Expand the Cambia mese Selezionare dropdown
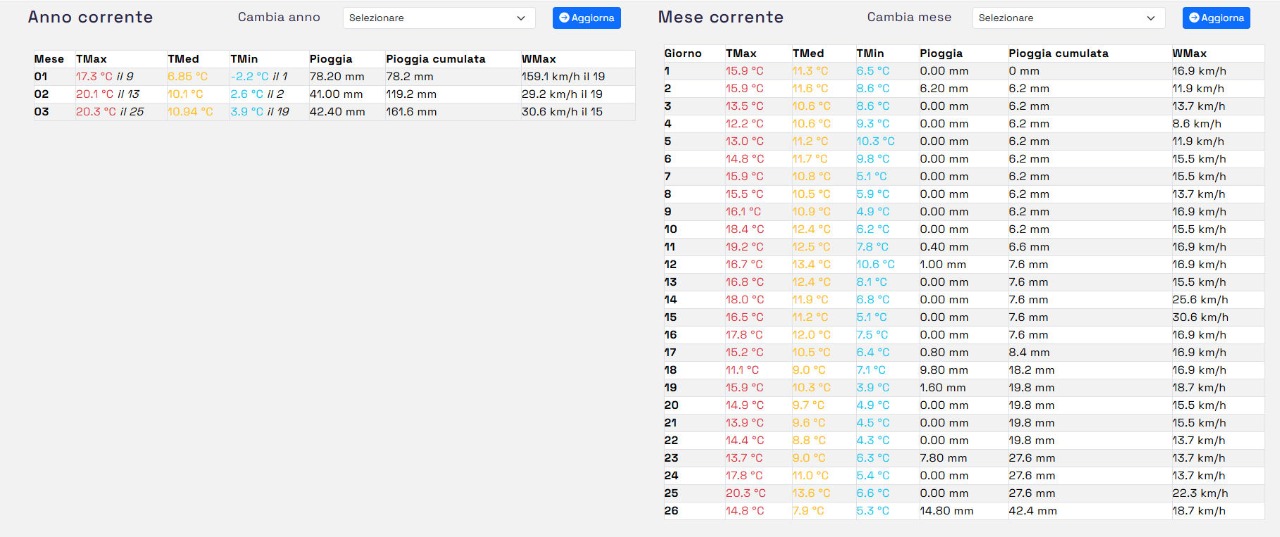The width and height of the screenshot is (1280, 537). click(x=1068, y=18)
